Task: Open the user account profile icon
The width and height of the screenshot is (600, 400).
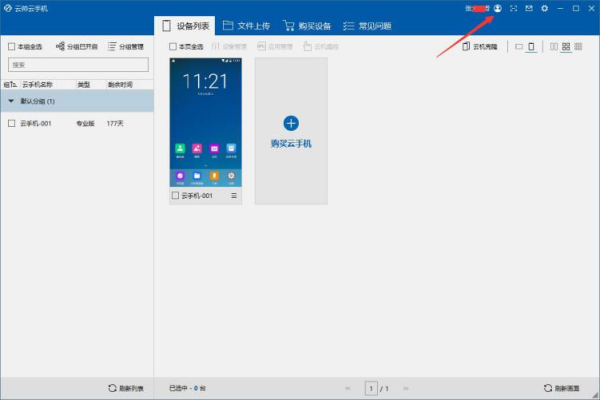Action: pos(498,8)
